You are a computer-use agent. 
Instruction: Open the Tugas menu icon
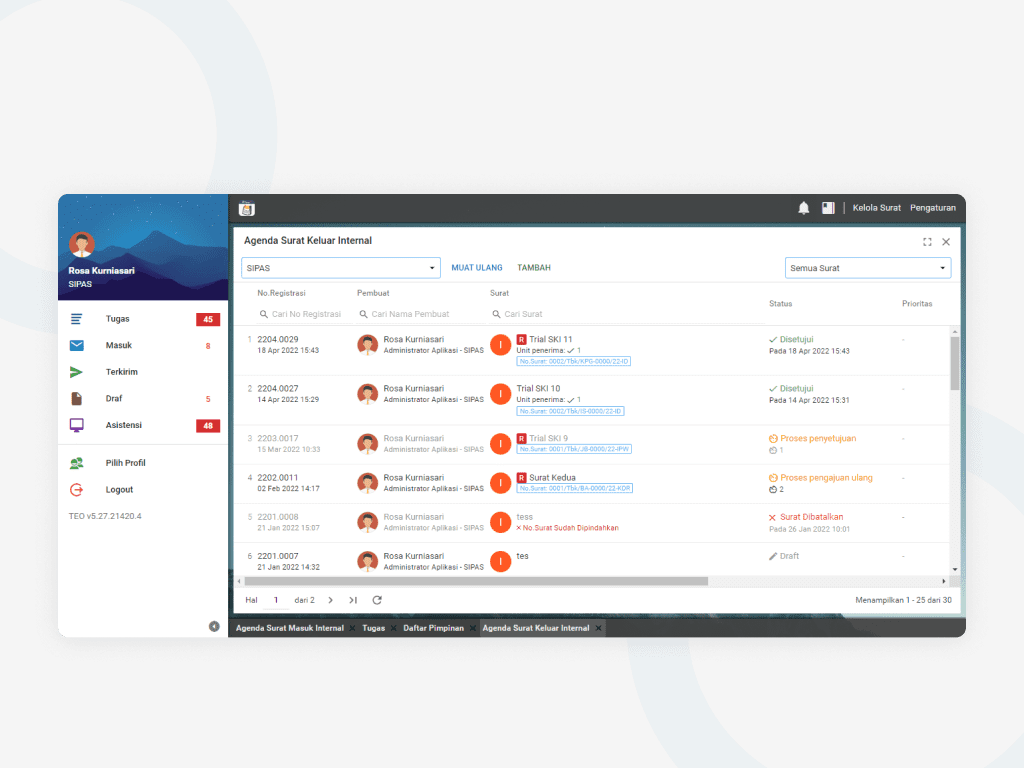point(76,319)
